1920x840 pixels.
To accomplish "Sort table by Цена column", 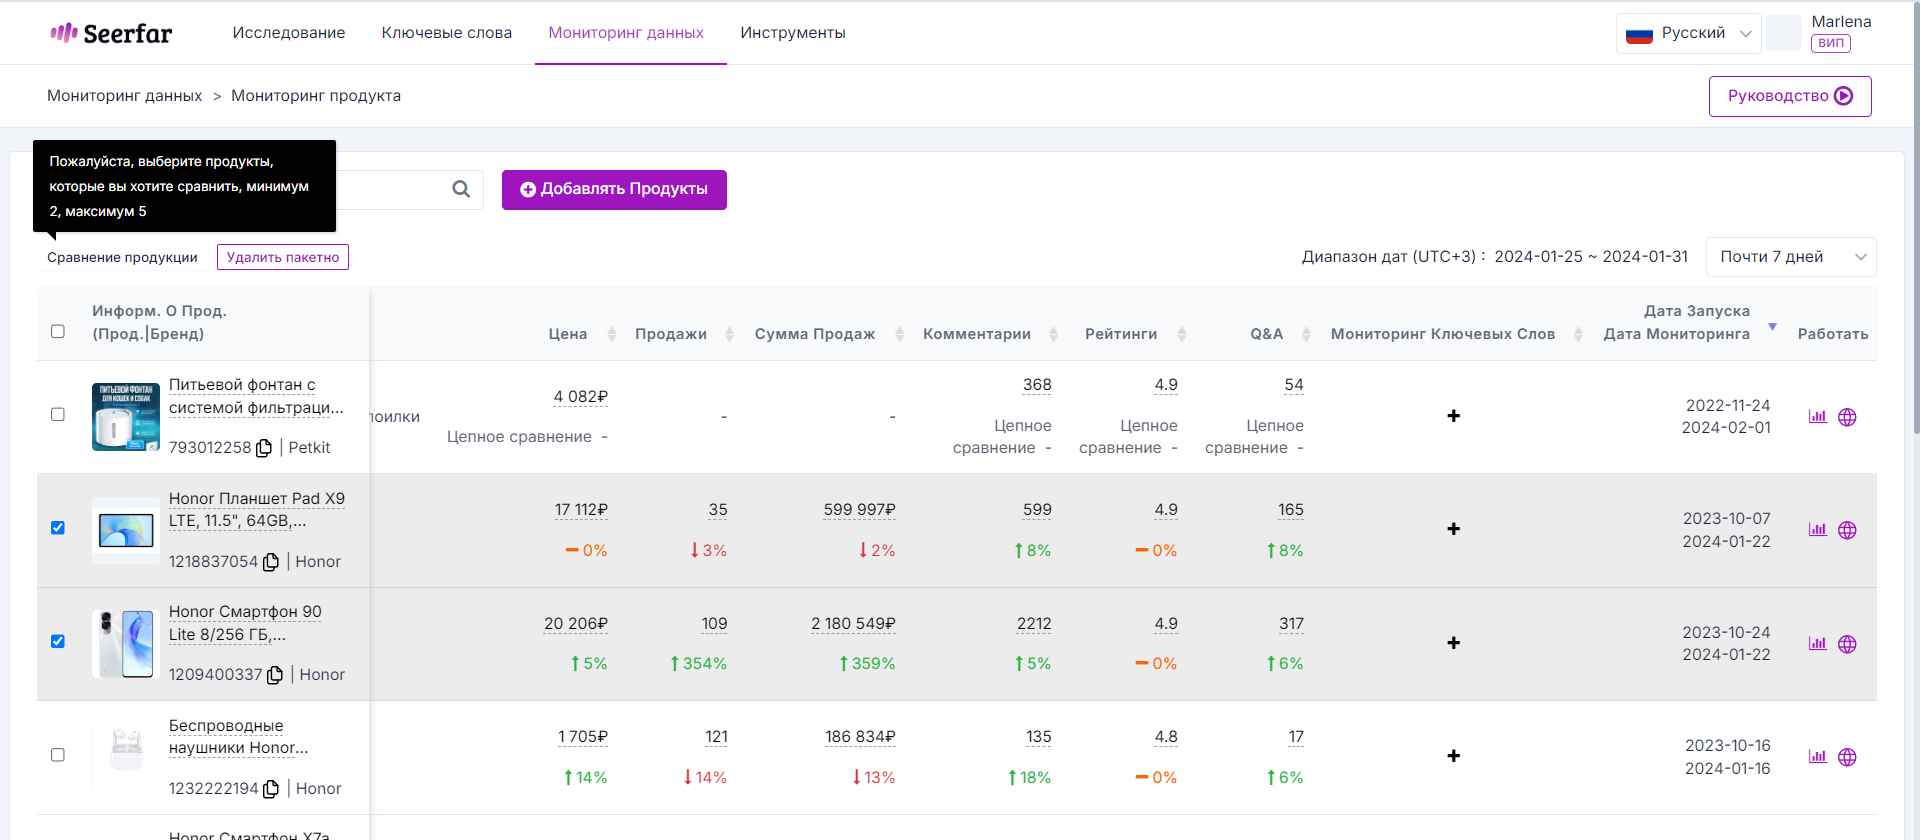I will click(x=612, y=334).
